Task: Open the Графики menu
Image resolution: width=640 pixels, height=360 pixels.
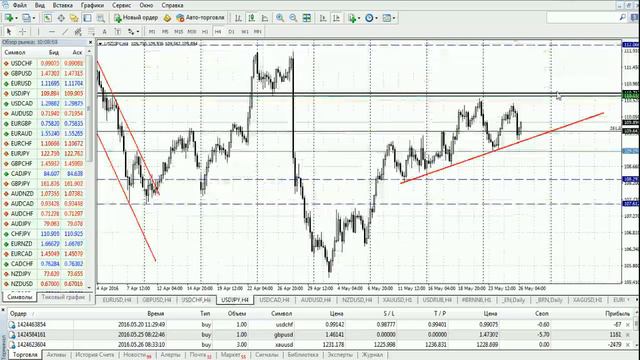Action: 92,5
